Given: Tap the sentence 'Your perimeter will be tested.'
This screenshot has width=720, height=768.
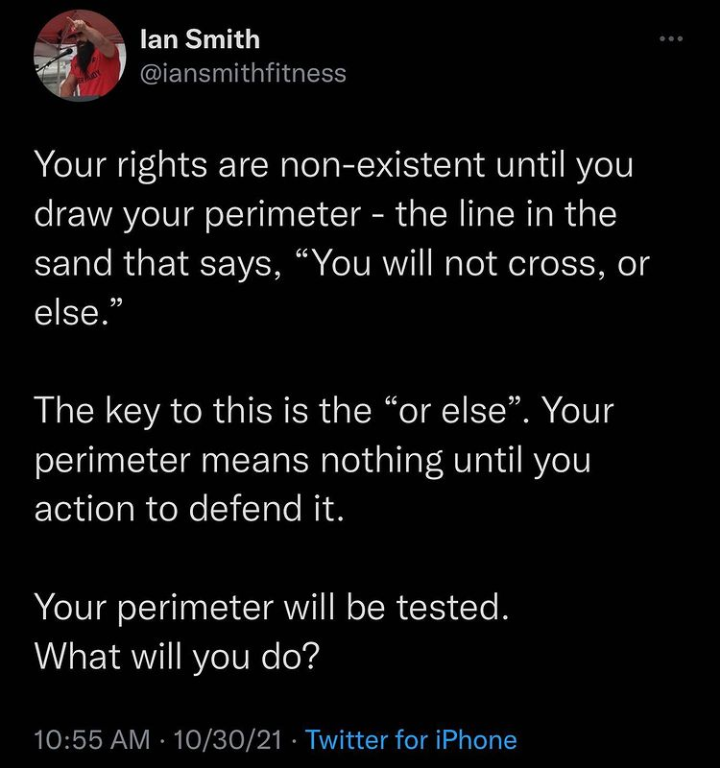Looking at the screenshot, I should pos(272,608).
